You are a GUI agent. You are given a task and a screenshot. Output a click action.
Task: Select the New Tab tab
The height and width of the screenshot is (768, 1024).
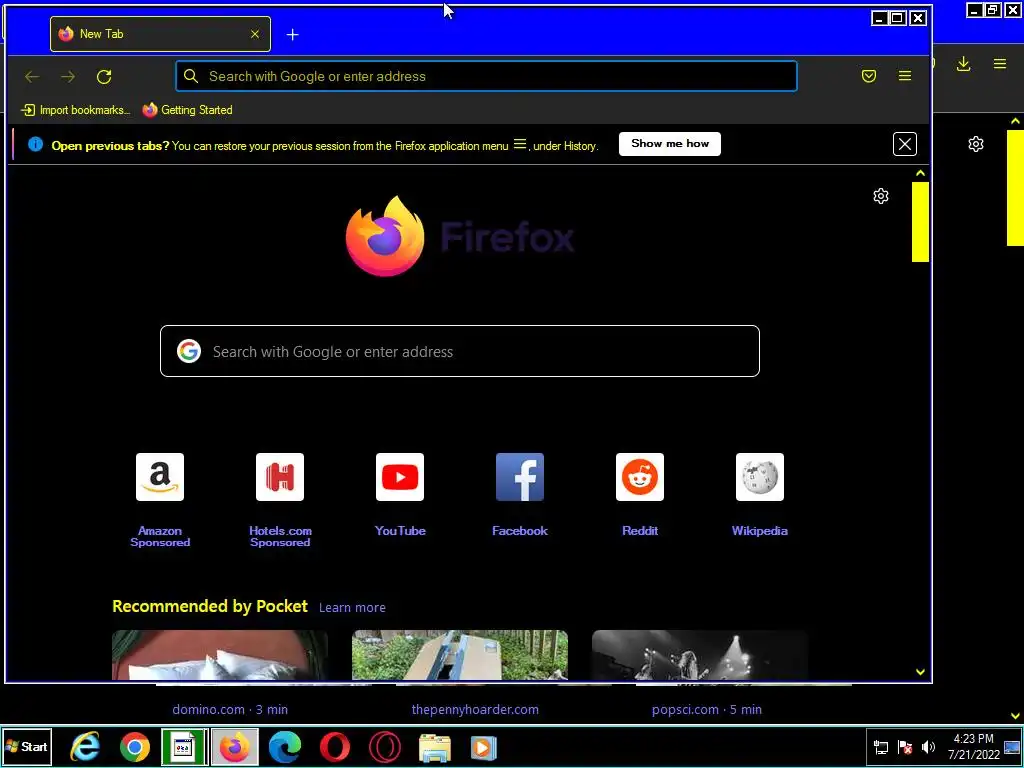tap(160, 34)
